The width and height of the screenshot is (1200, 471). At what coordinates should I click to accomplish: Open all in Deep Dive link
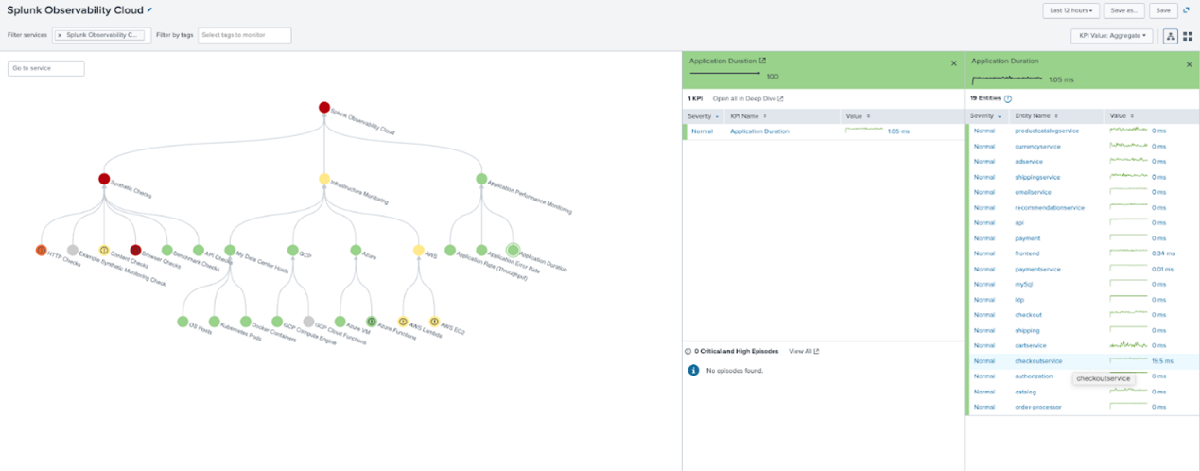point(748,99)
